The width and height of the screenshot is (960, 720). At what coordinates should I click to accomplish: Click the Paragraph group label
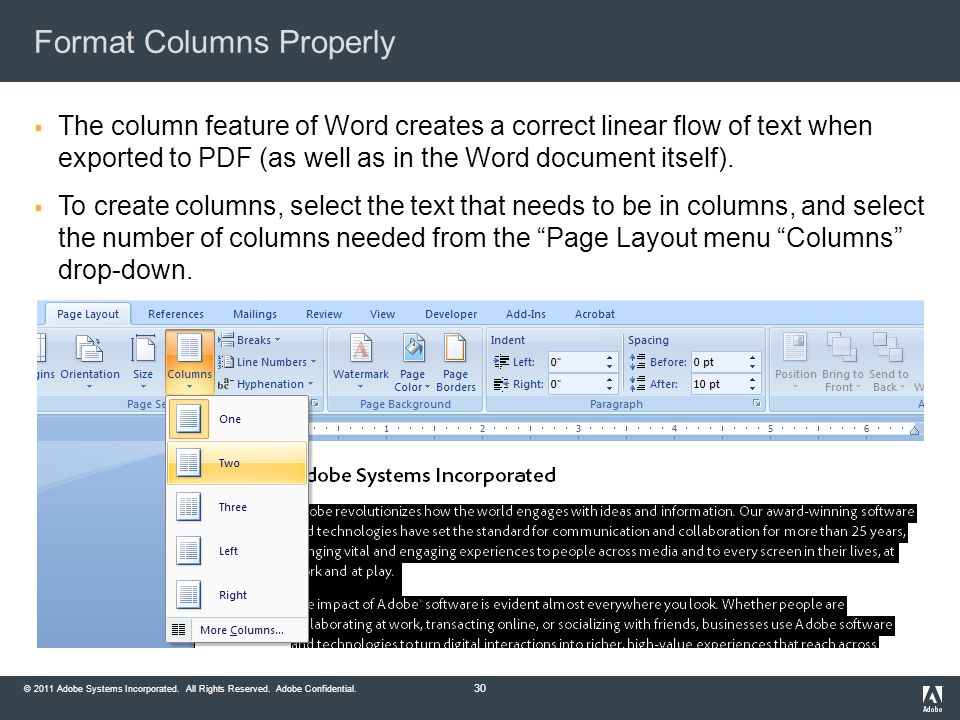616,404
